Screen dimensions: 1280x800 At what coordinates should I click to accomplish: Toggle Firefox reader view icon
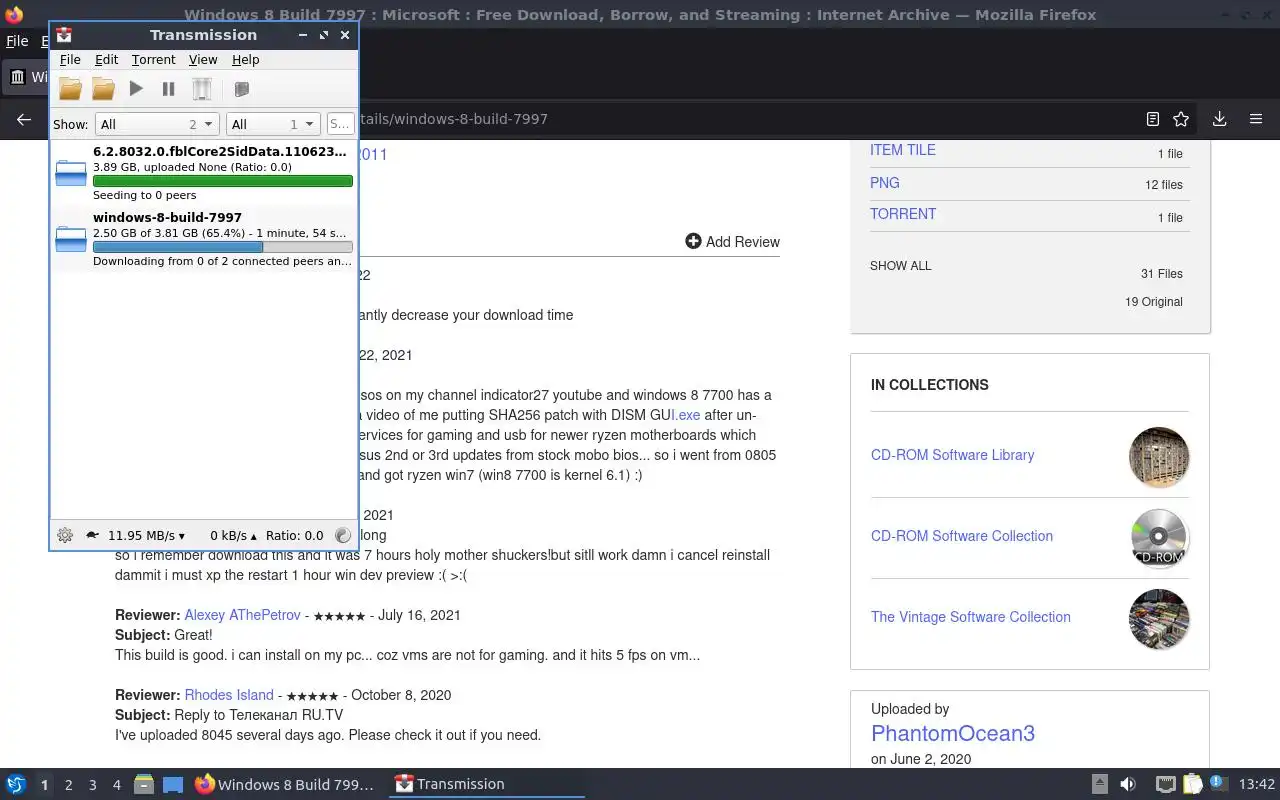pos(1152,119)
